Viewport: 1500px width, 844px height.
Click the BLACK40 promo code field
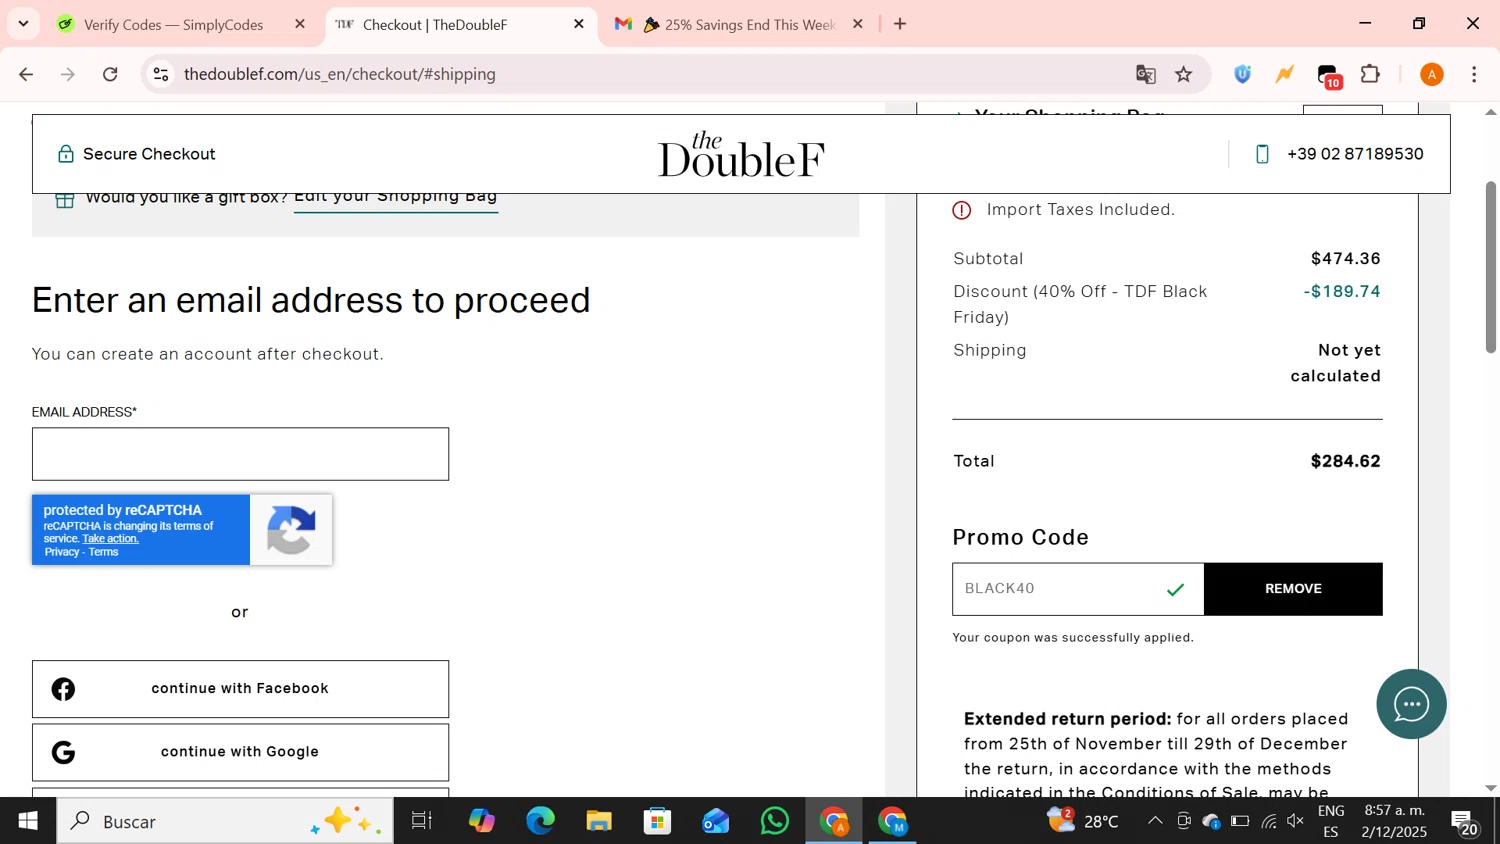click(1078, 589)
